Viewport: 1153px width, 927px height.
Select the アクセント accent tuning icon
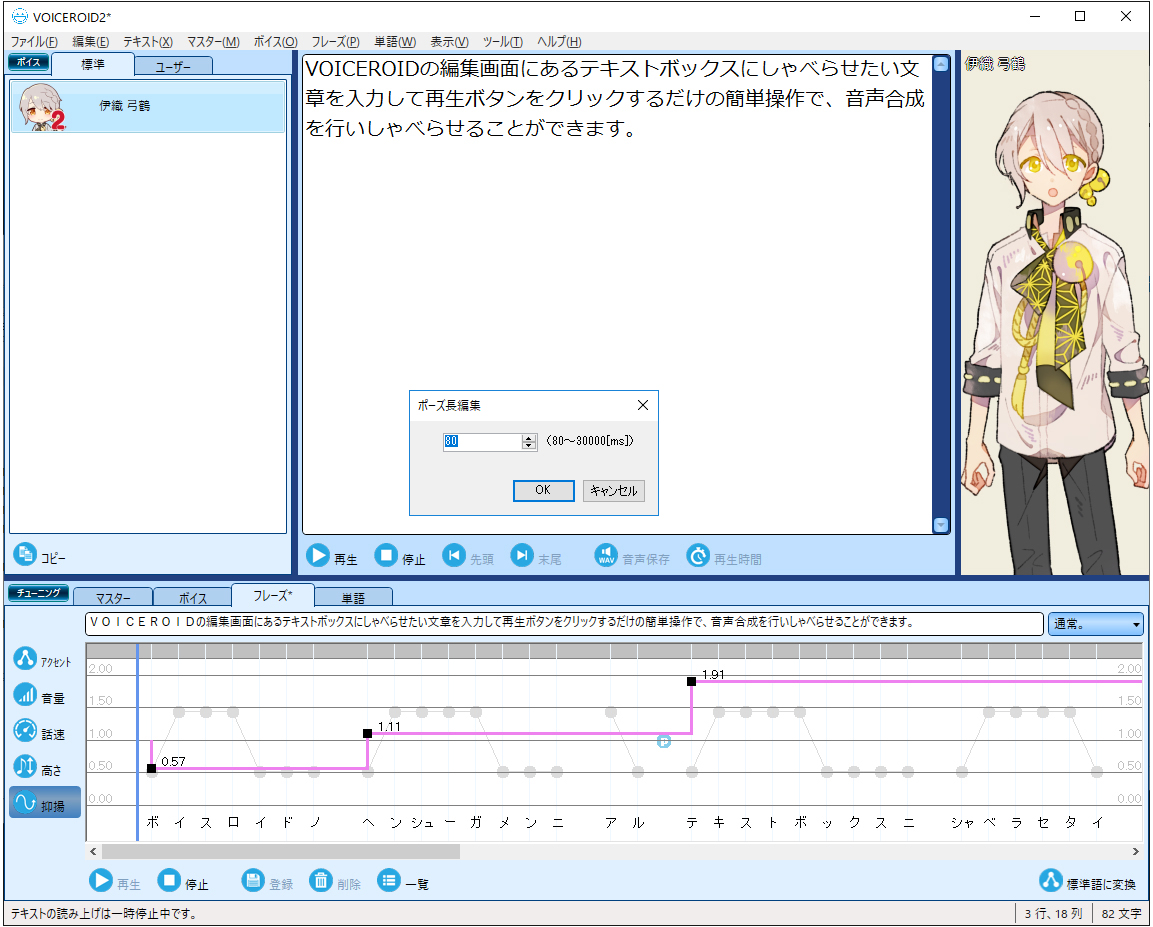pos(25,659)
